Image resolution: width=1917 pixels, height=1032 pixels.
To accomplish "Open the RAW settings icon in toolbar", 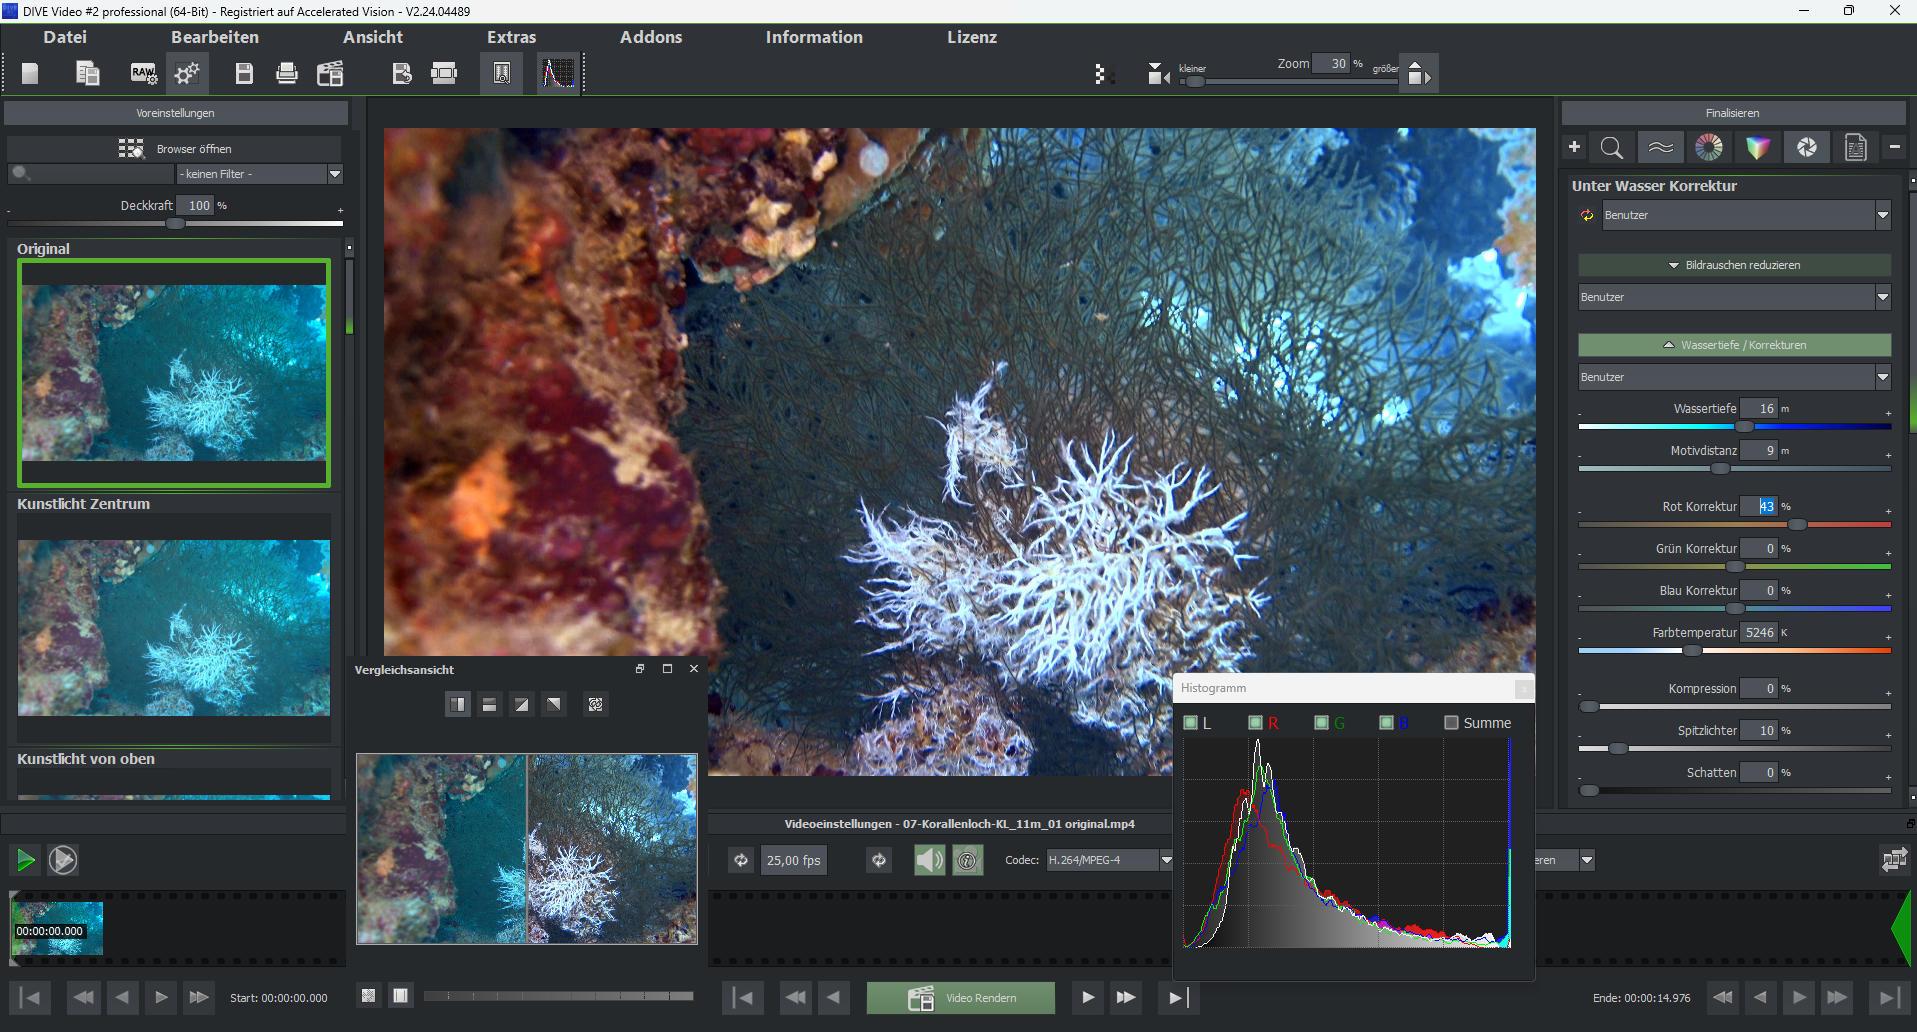I will click(x=143, y=73).
